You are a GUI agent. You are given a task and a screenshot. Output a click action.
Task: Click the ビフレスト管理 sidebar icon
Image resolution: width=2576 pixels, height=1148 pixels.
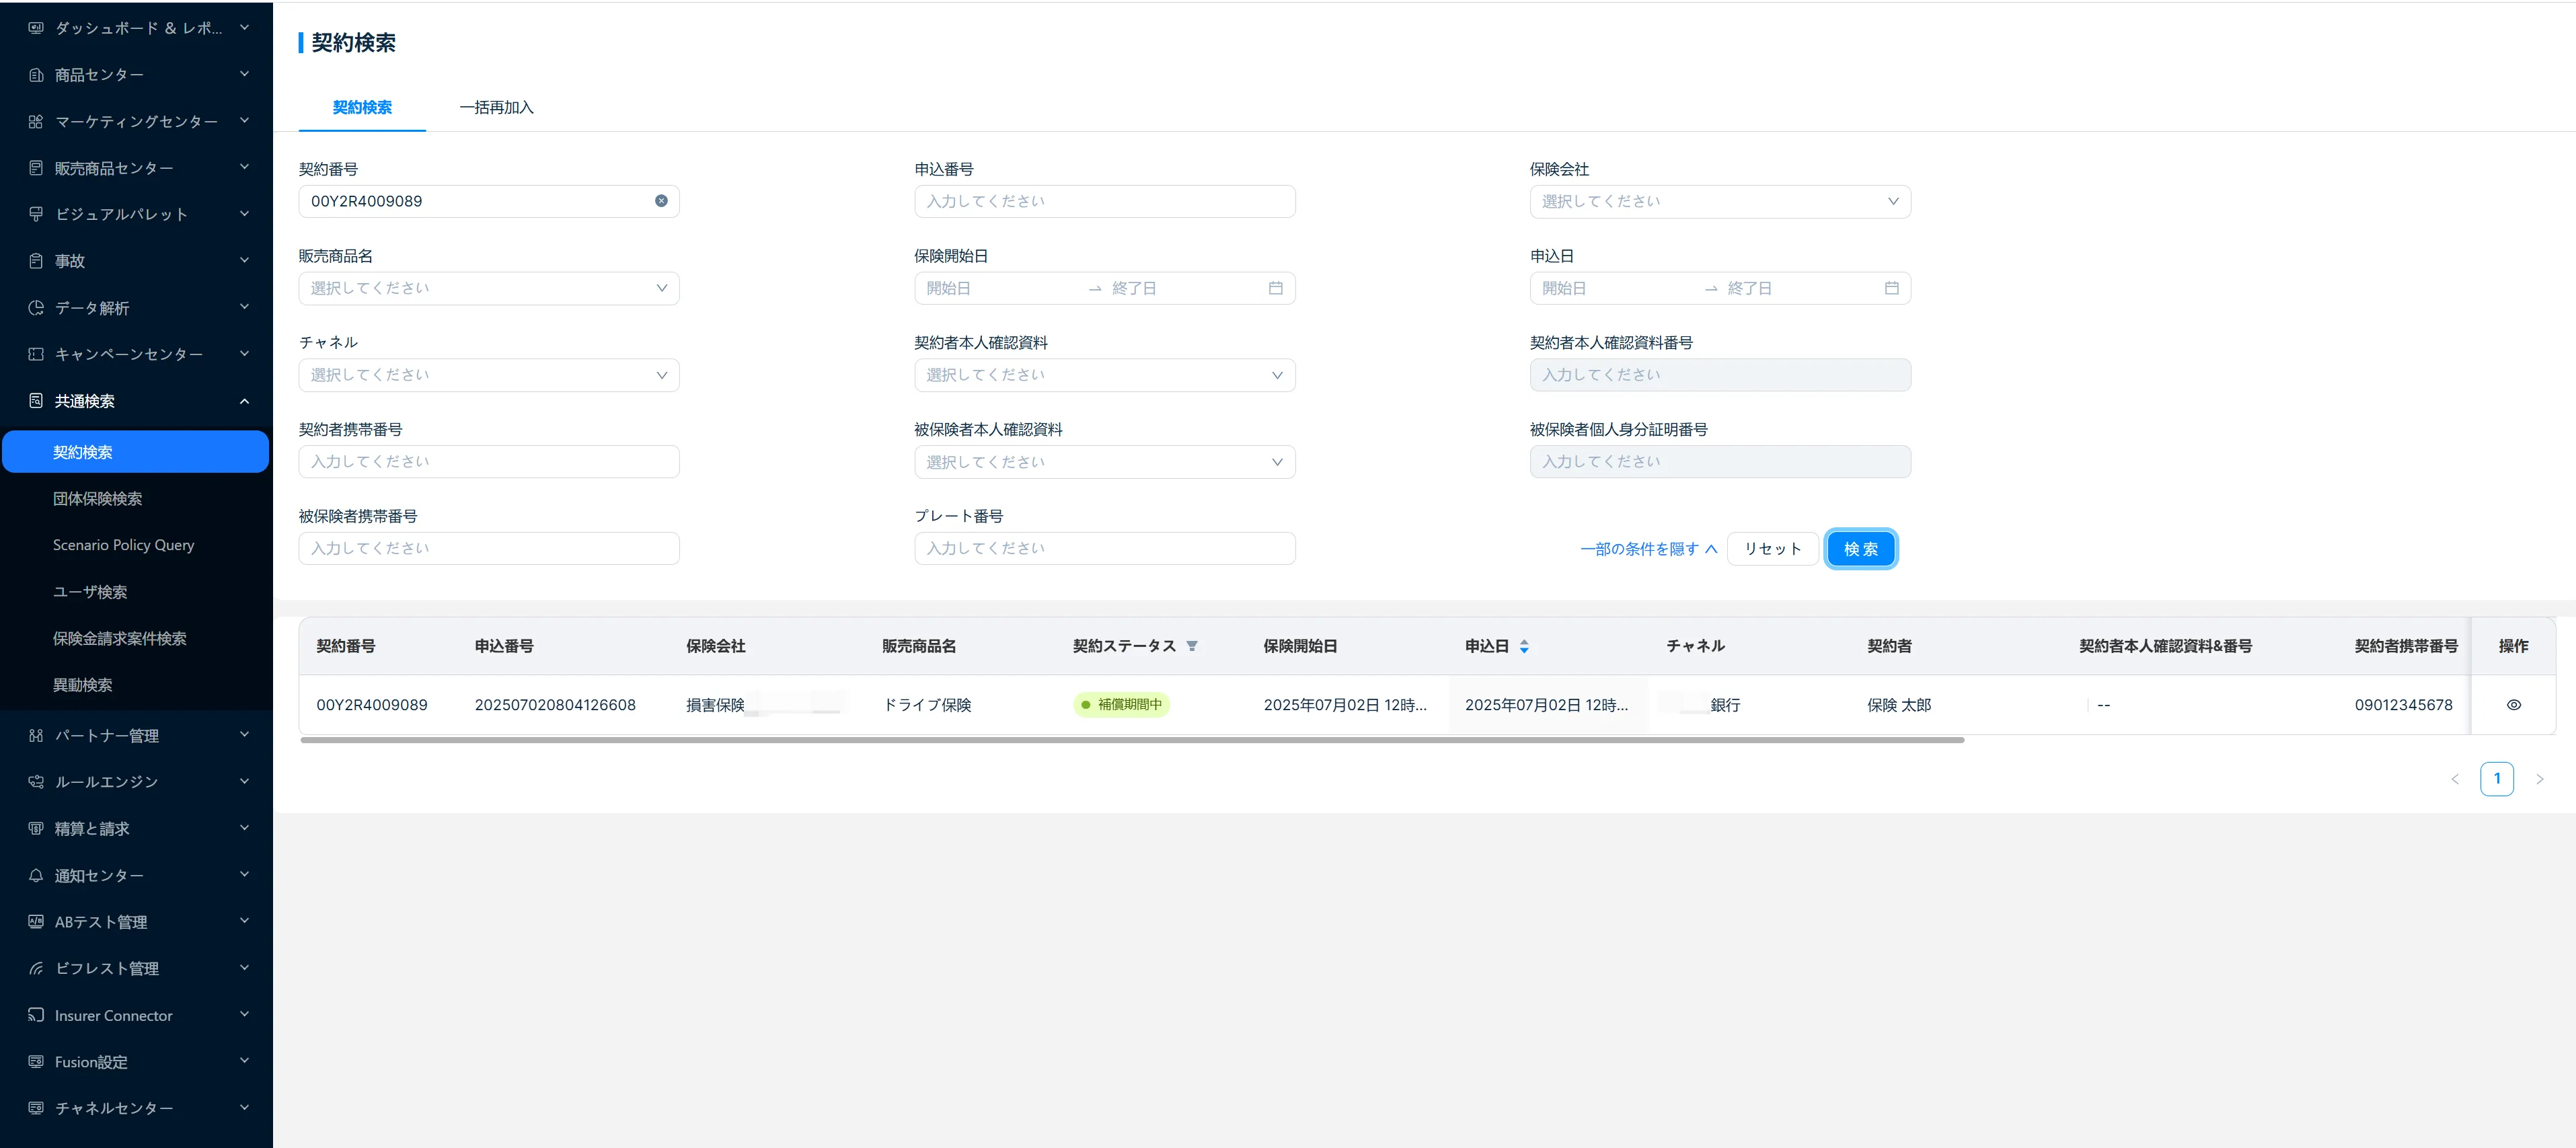[36, 969]
